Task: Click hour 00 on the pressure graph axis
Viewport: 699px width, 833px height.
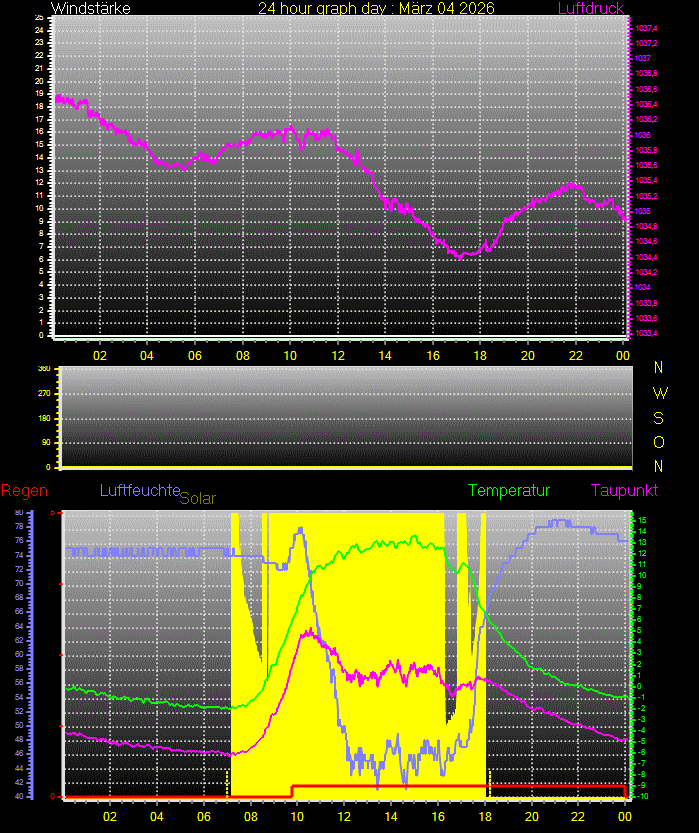Action: pyautogui.click(x=622, y=355)
